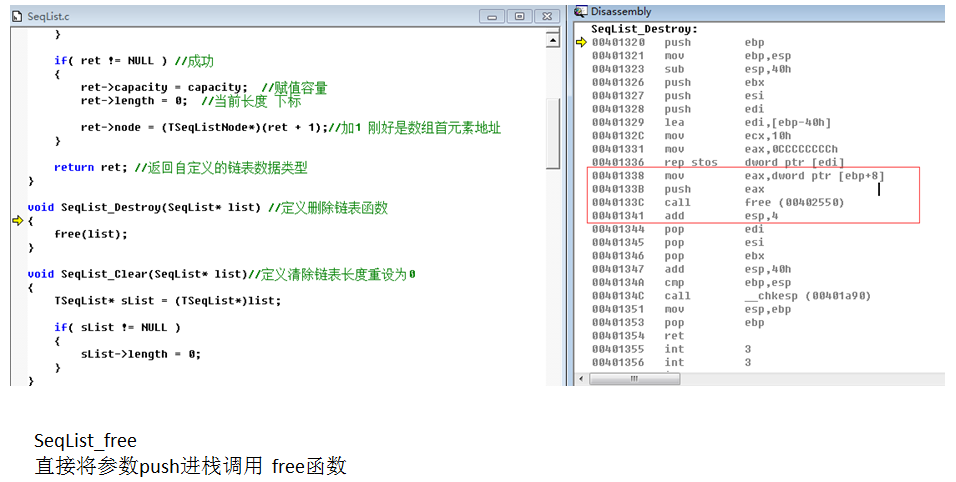
Task: Click disassembly row 00401347 add esp,40h
Action: coord(691,270)
